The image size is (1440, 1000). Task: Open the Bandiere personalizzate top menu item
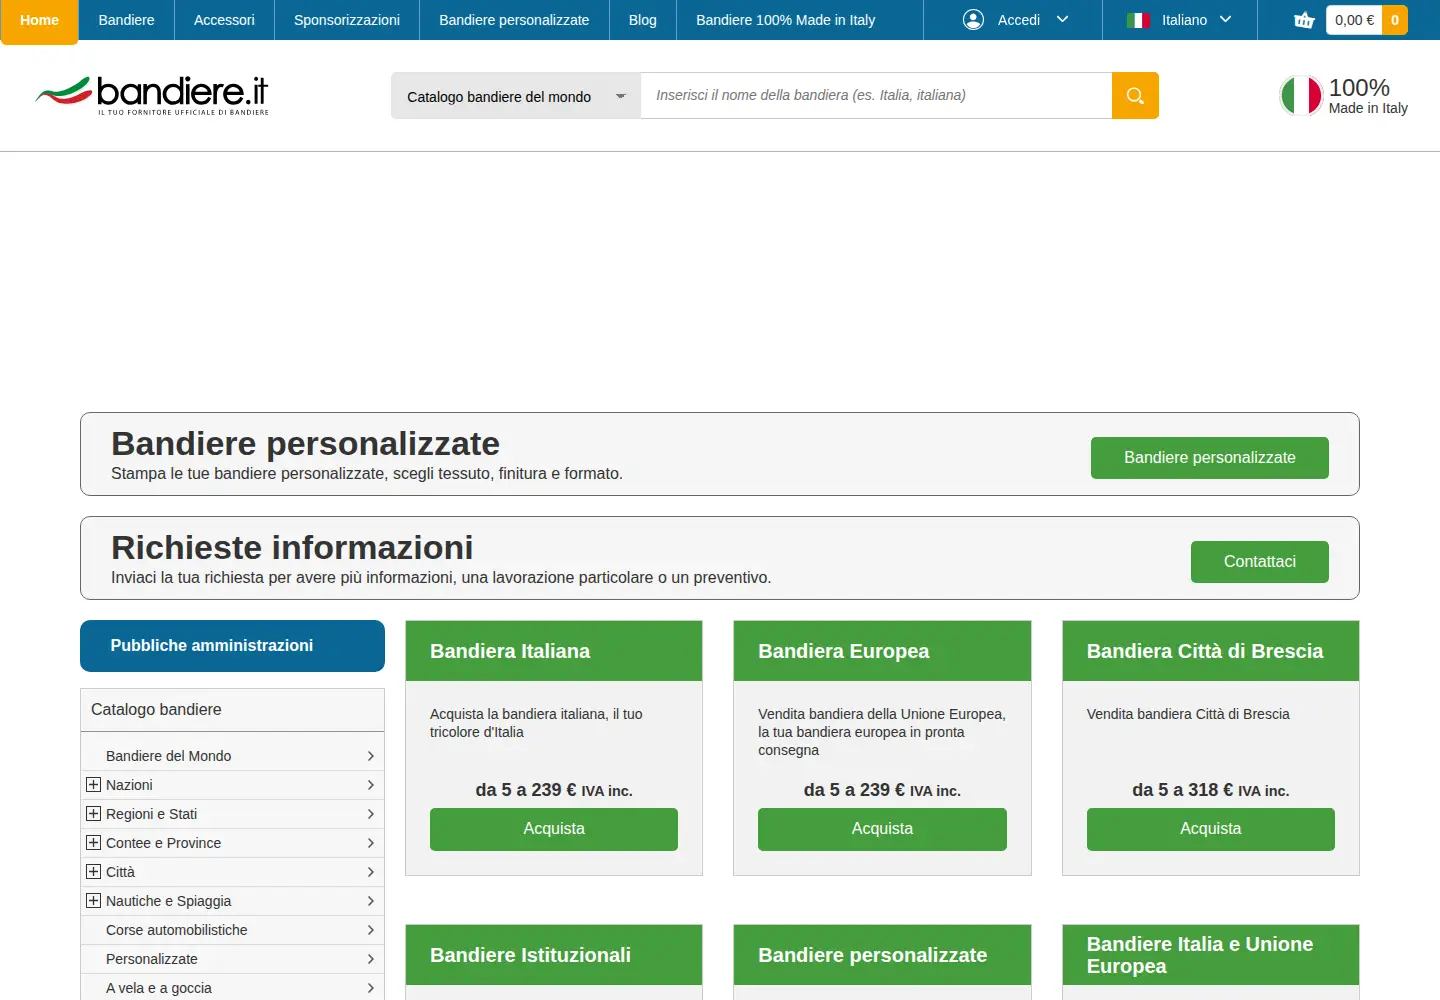click(x=514, y=20)
